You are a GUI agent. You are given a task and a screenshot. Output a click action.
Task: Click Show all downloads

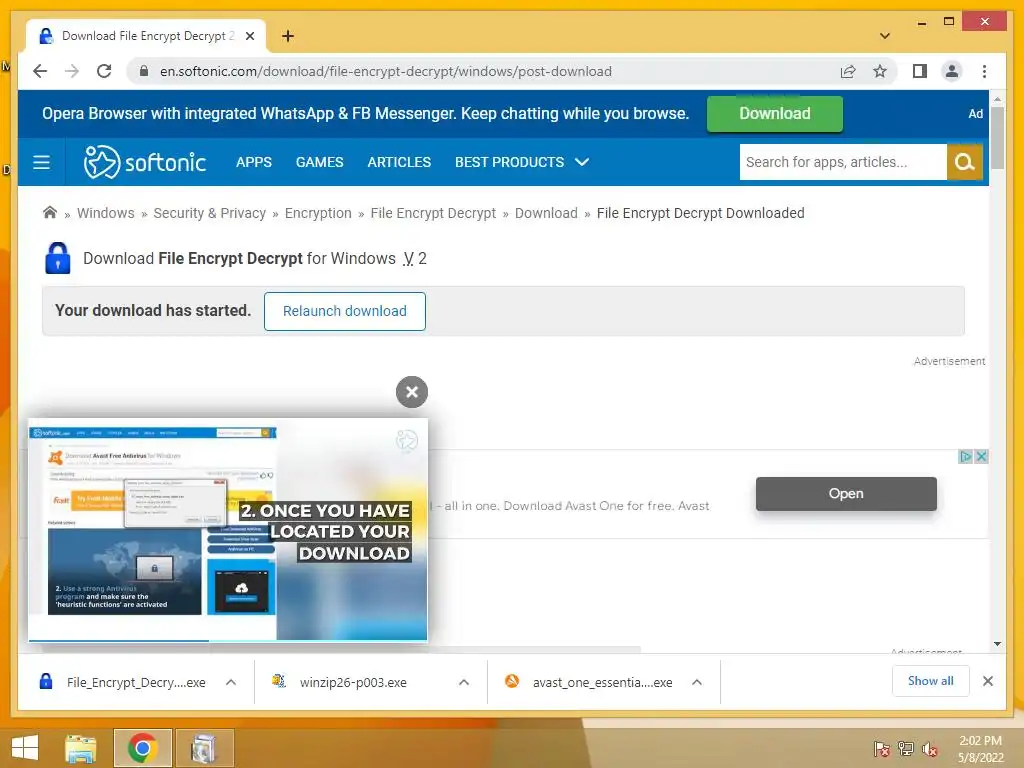click(930, 681)
